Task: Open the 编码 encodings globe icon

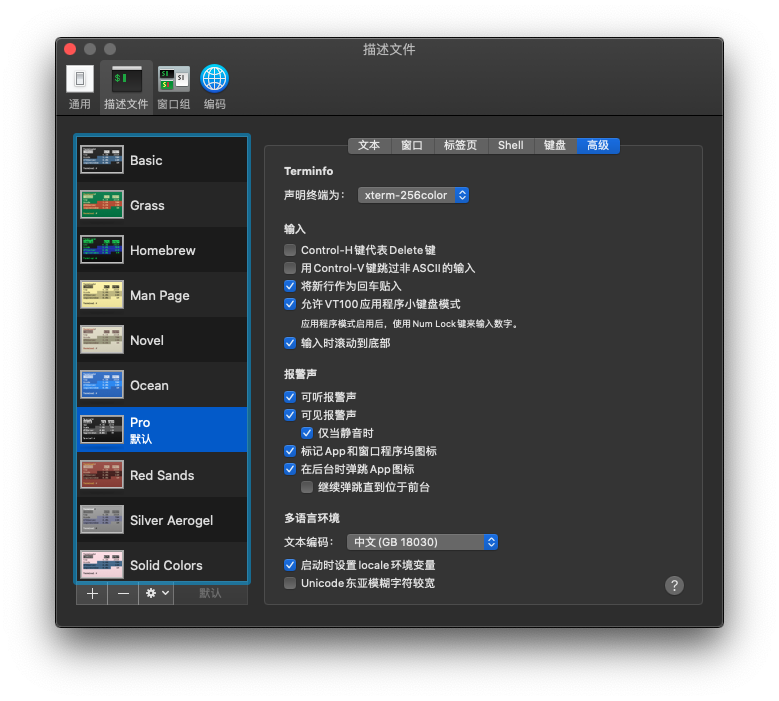Action: (x=214, y=86)
